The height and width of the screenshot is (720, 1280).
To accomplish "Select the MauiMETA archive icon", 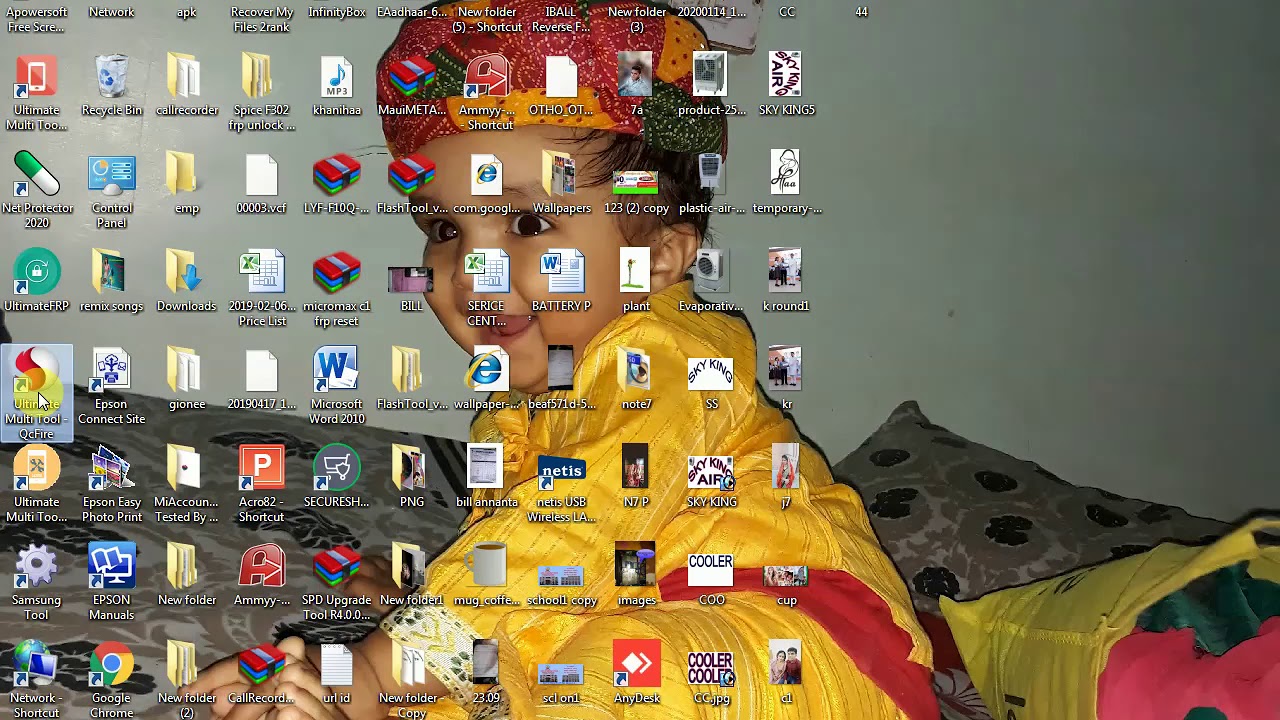I will pyautogui.click(x=412, y=78).
